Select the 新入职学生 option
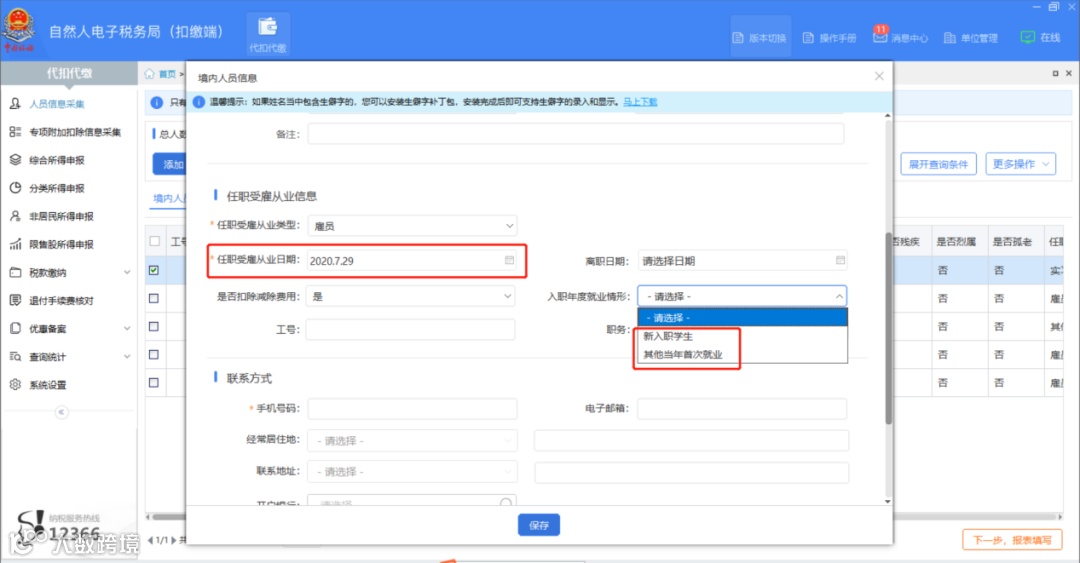 coord(742,336)
